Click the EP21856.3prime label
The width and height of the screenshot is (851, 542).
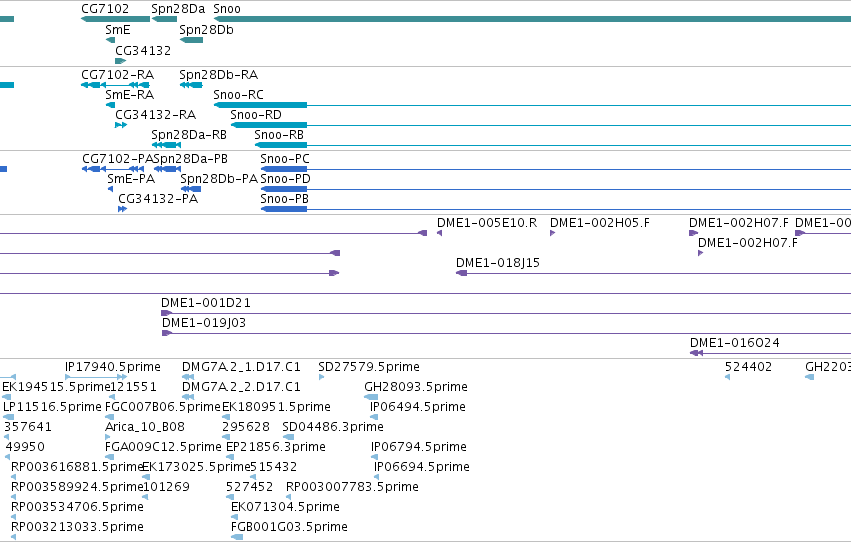(x=276, y=448)
